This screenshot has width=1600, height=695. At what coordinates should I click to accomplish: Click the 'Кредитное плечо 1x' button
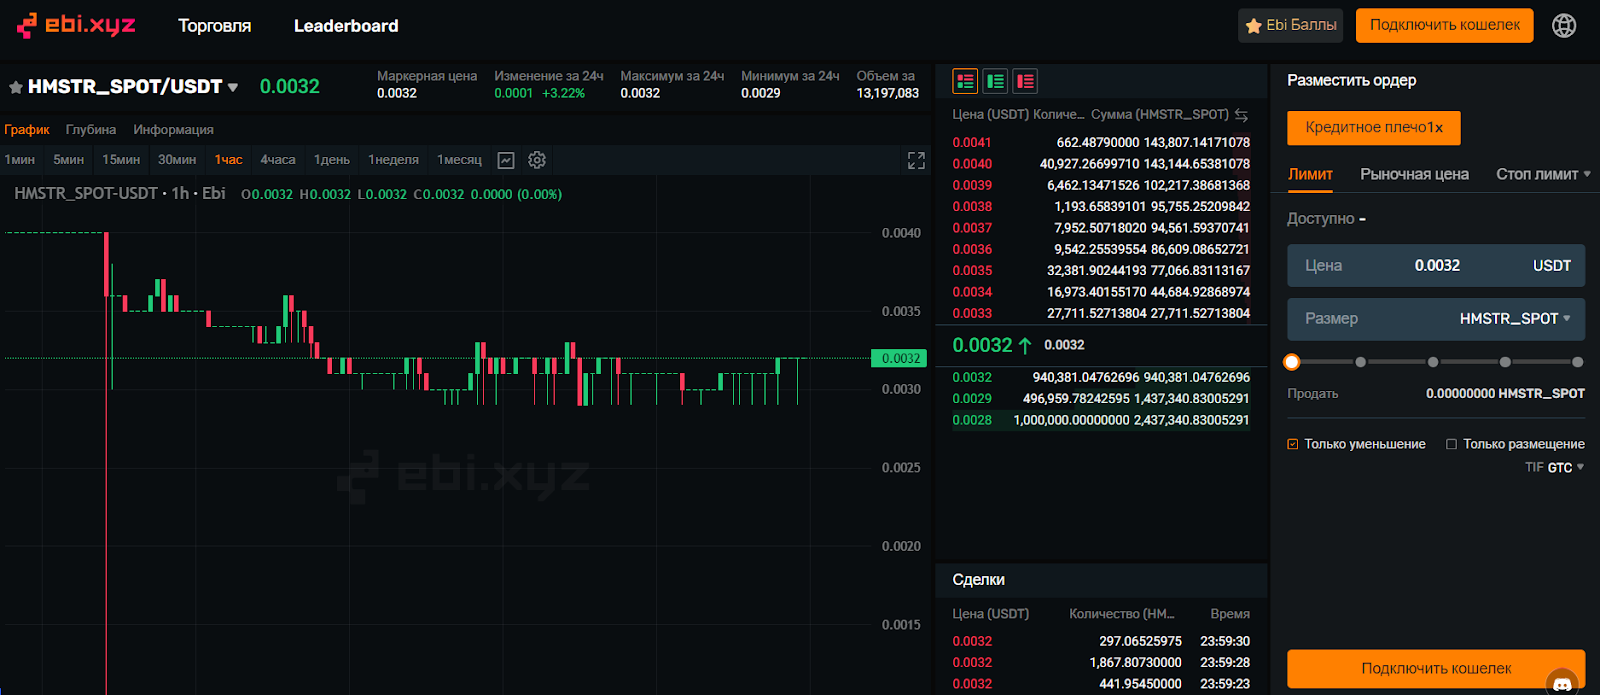tap(1373, 128)
